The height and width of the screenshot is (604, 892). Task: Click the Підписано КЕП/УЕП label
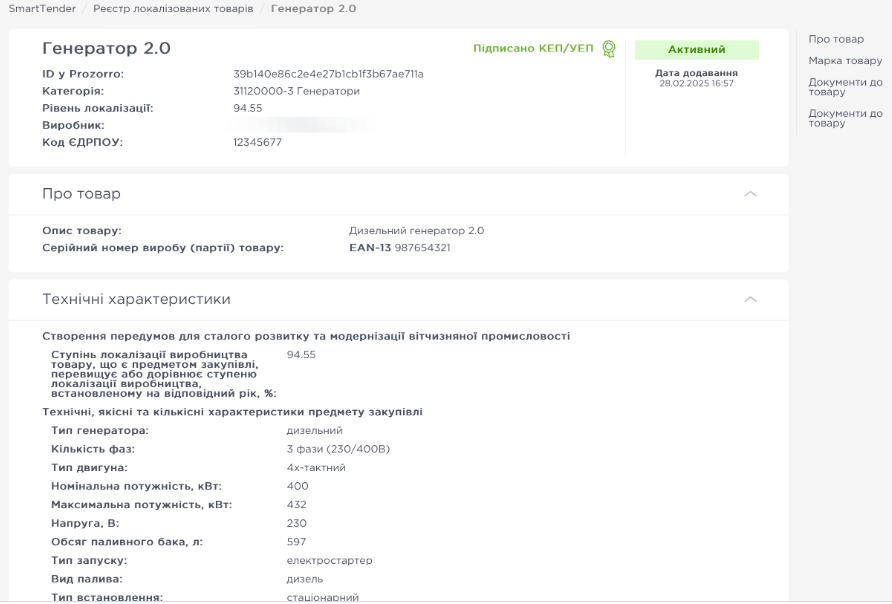pyautogui.click(x=534, y=49)
